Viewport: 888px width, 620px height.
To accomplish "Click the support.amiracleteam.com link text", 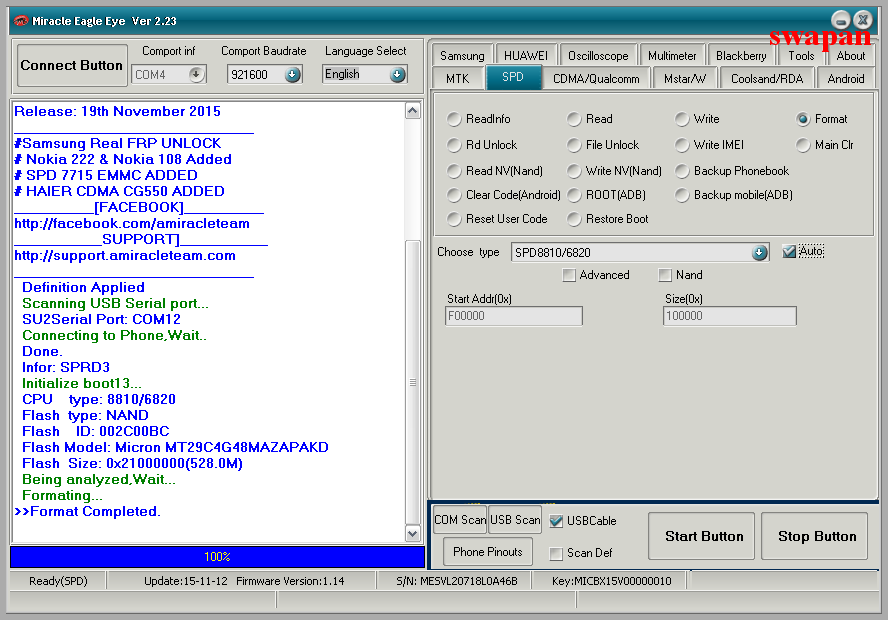I will tap(125, 256).
